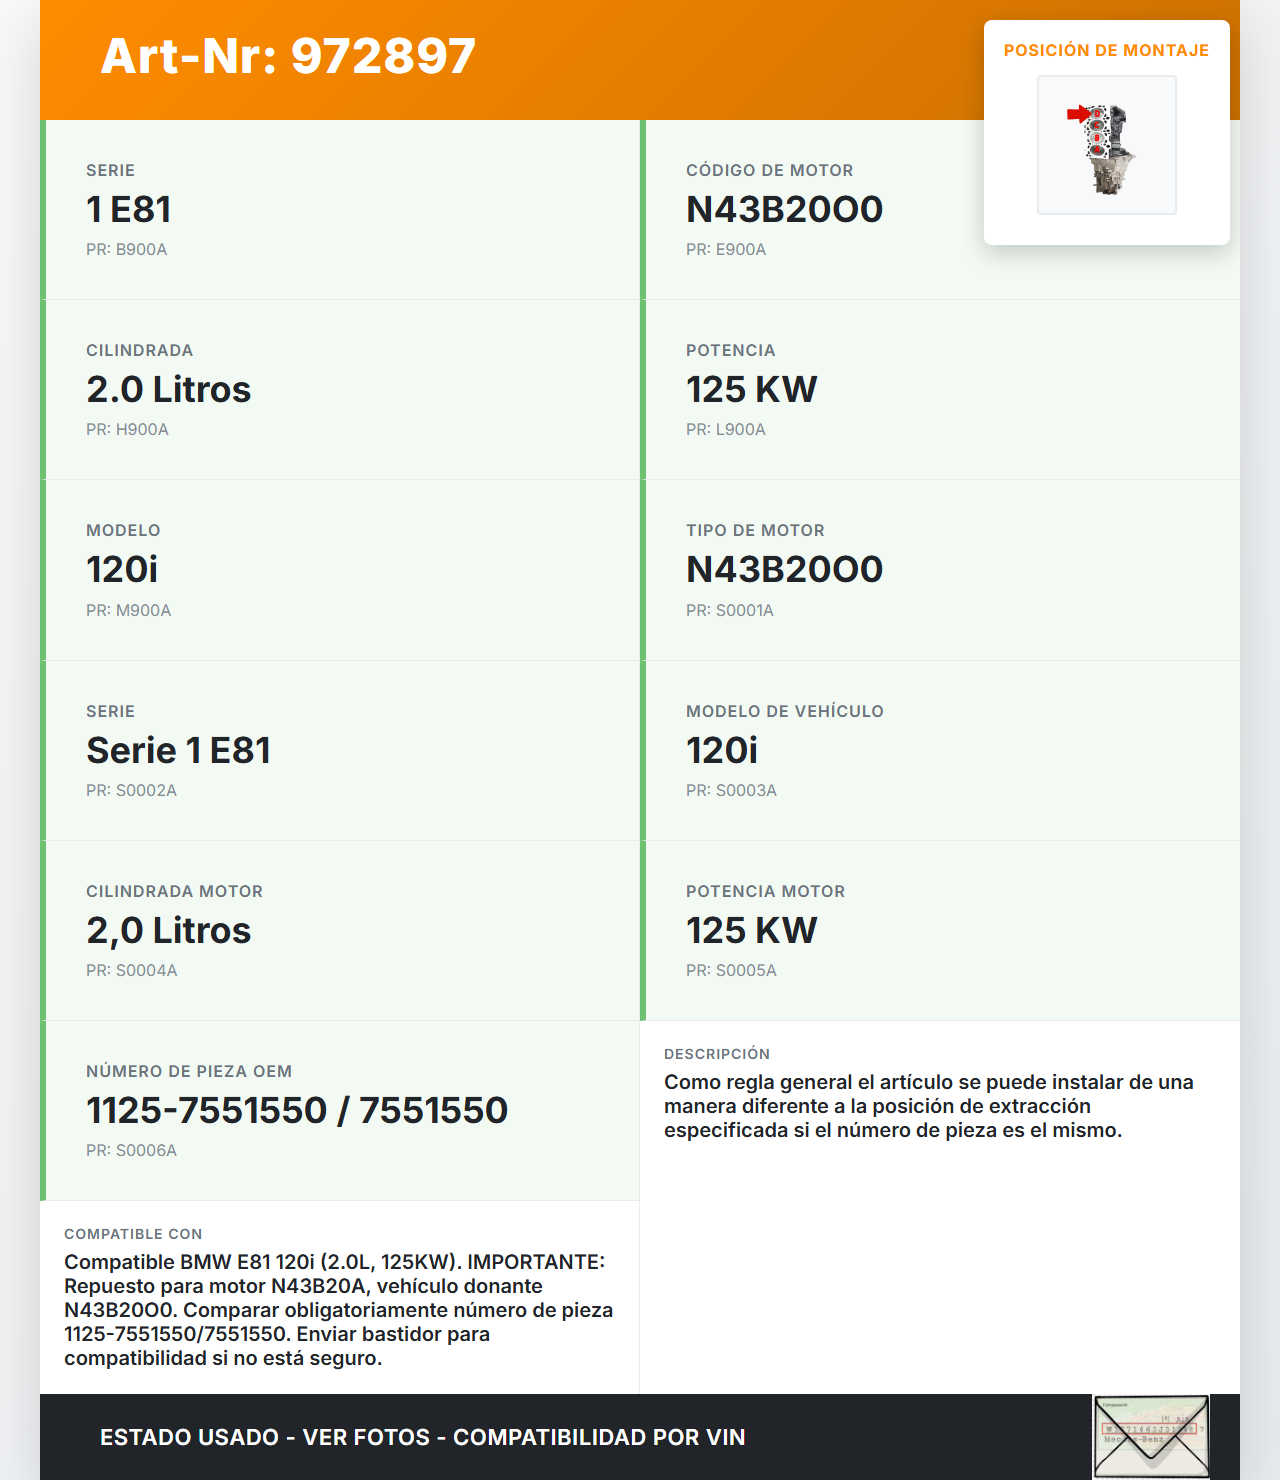Click the 125 KW value under POTENCIA

pyautogui.click(x=751, y=389)
